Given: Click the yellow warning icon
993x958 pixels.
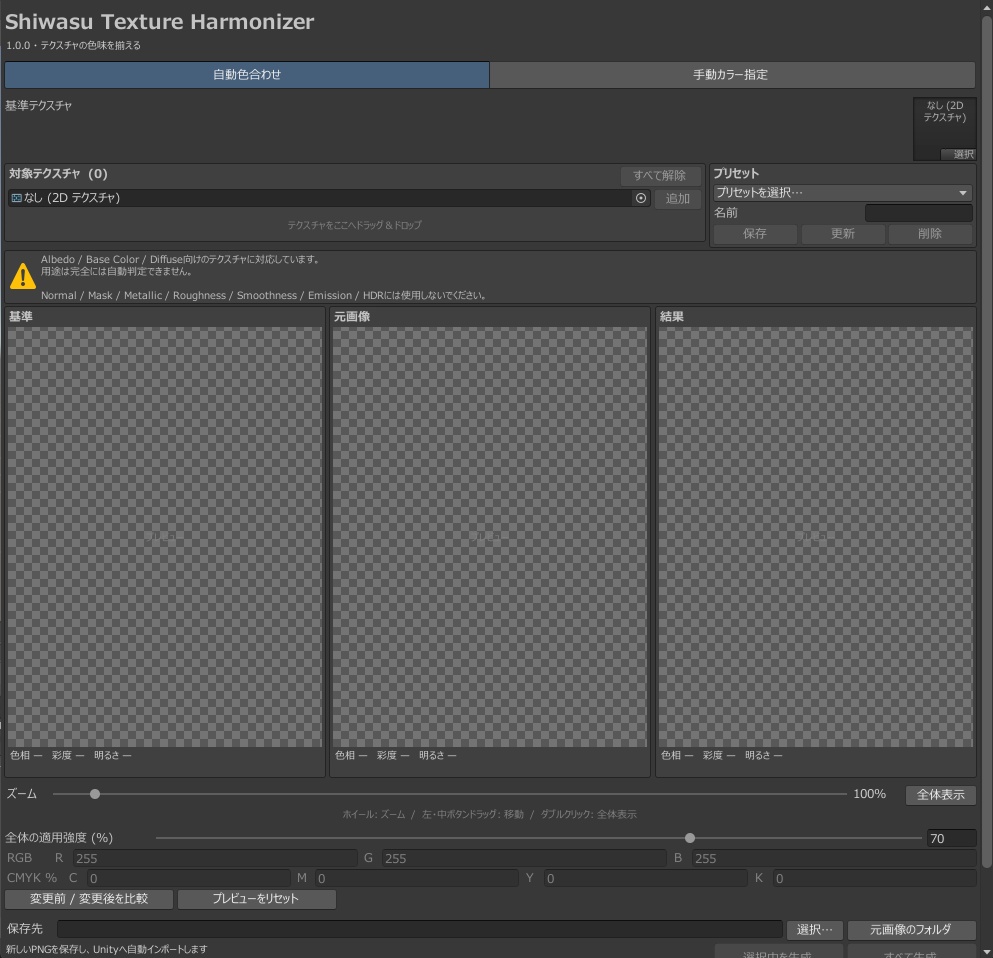Looking at the screenshot, I should click(x=23, y=277).
